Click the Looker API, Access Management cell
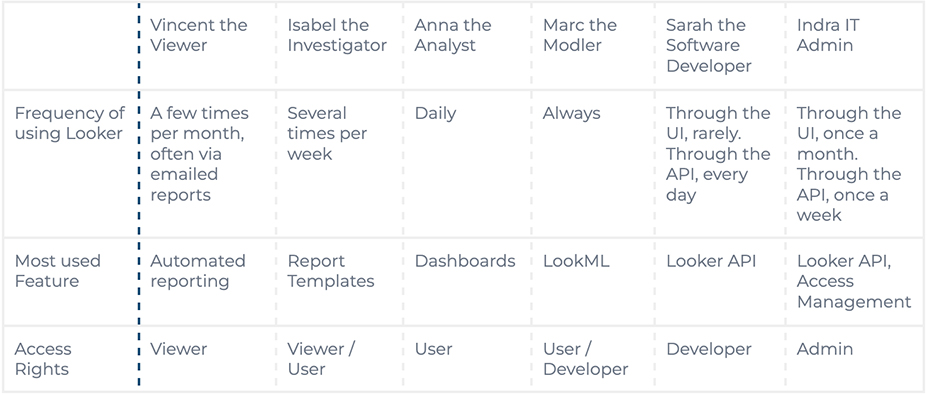This screenshot has width=927, height=395. 854,281
